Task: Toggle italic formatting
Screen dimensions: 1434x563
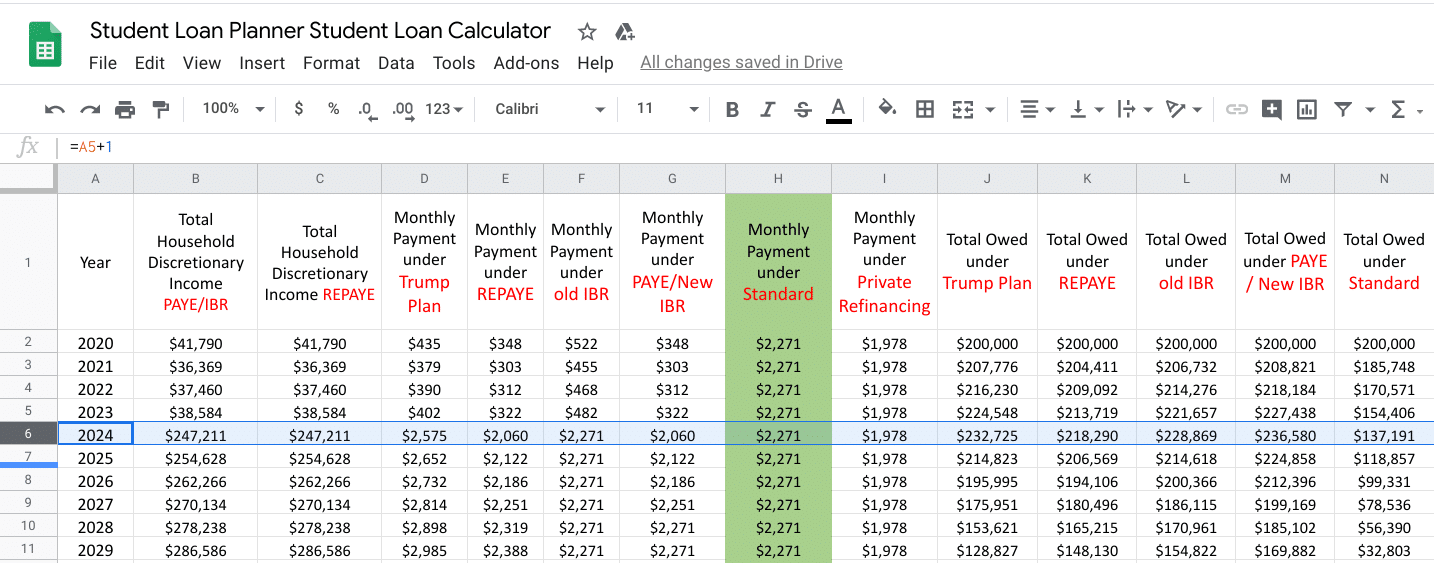Action: click(767, 109)
